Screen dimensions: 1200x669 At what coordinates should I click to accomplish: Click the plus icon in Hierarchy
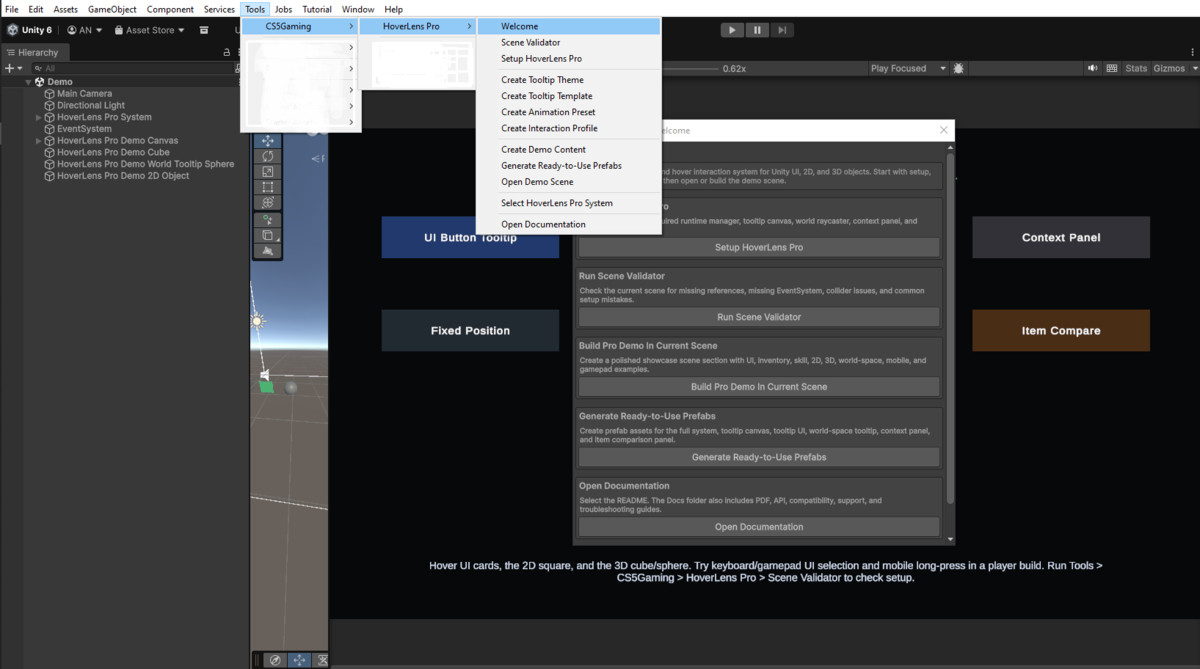point(8,68)
